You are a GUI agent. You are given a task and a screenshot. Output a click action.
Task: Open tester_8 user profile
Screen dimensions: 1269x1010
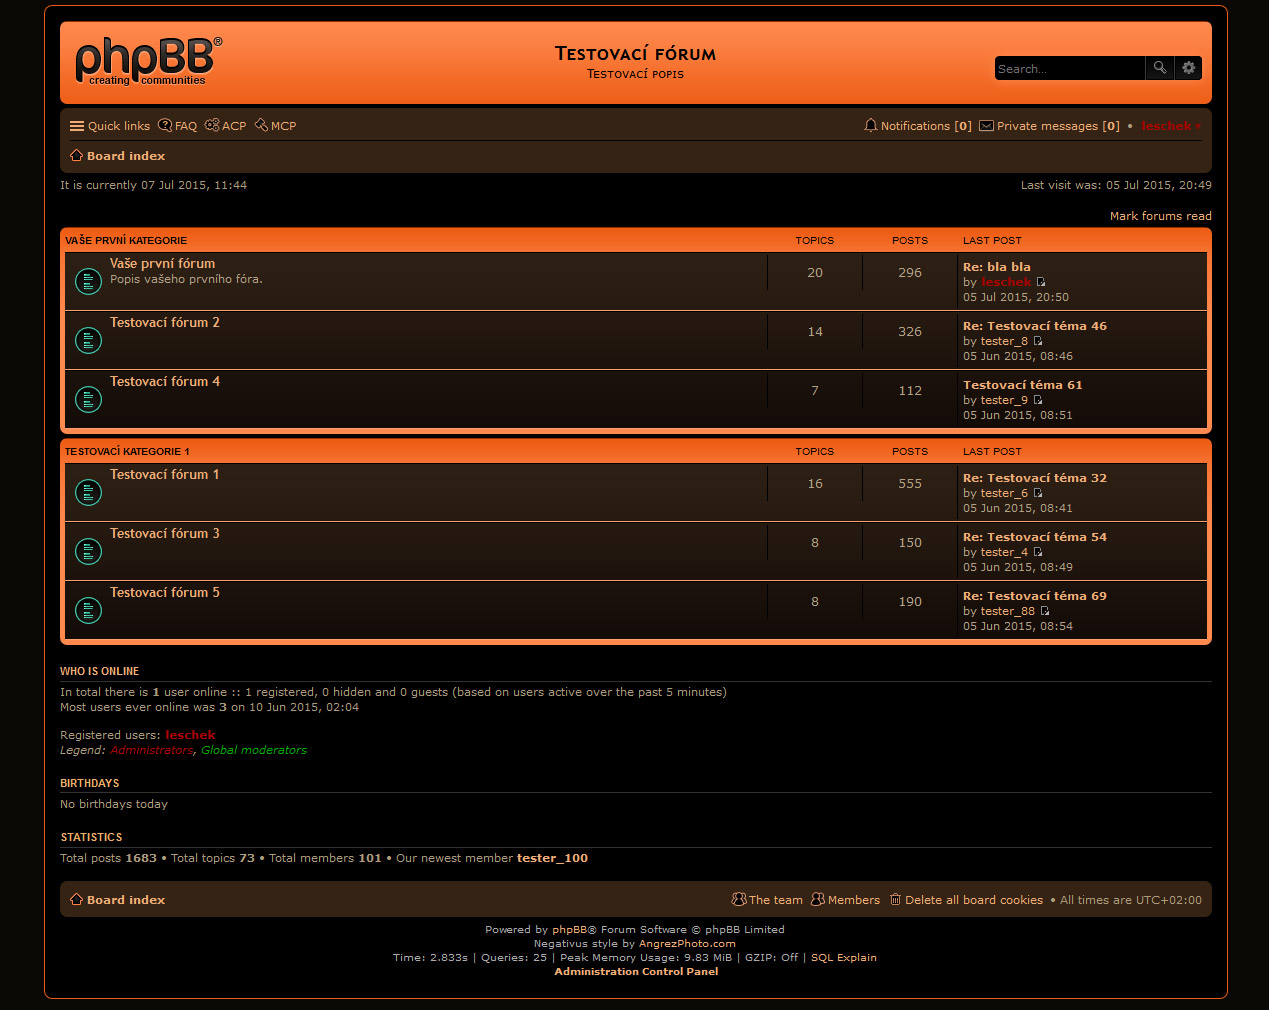coord(1004,341)
